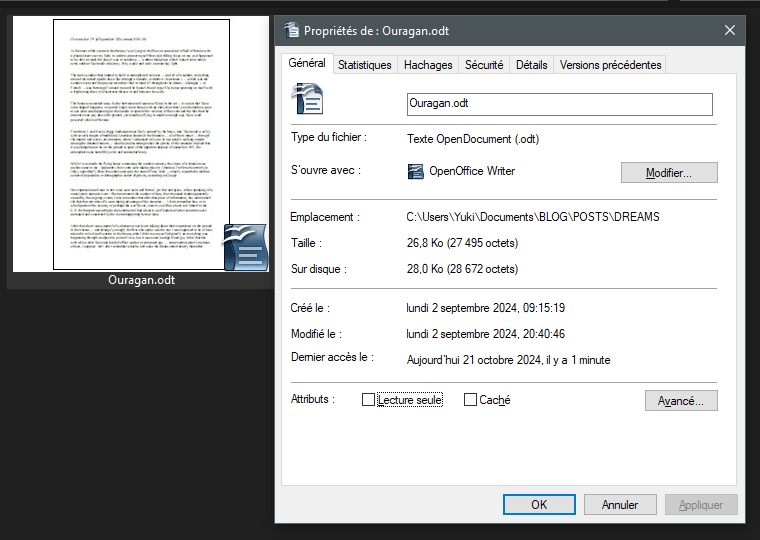Image resolution: width=760 pixels, height=540 pixels.
Task: Click the document icon in the title bar
Action: (291, 30)
